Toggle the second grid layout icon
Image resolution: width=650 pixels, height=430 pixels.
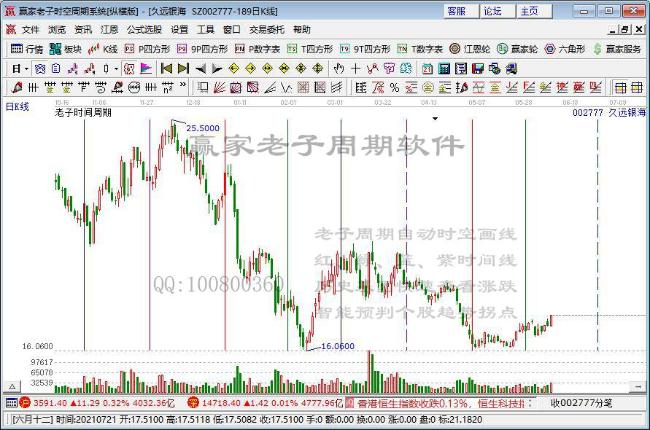pos(637,87)
